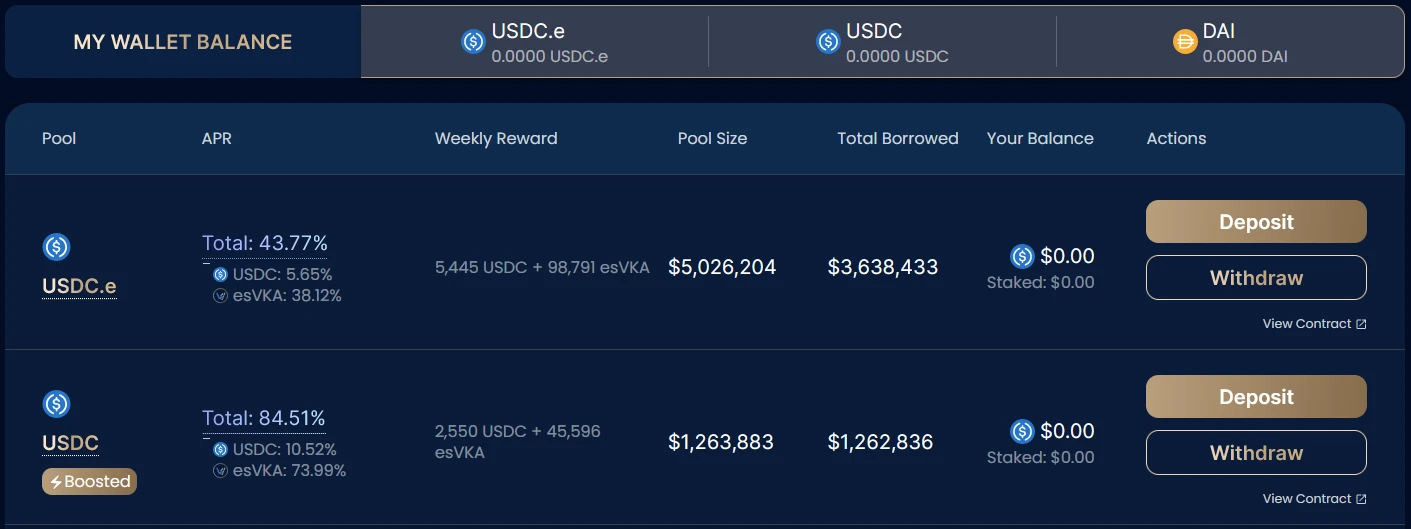Screen dimensions: 1411x529
Task: Click the small USDC icon in USDC pool APR
Action: tap(220, 450)
